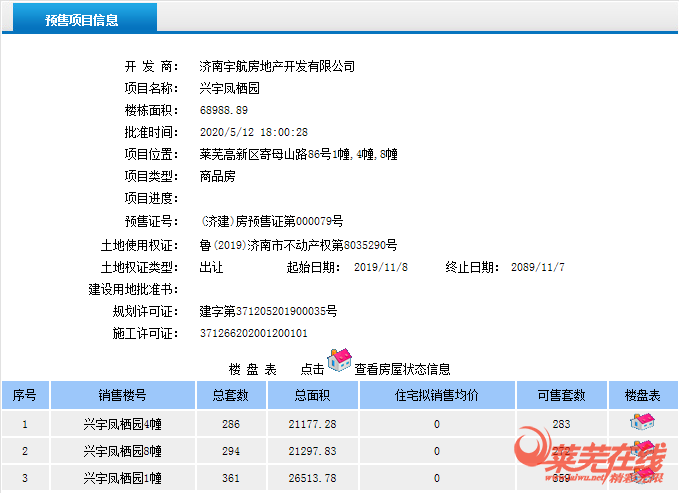Viewport: 679px width, 493px height.
Task: Click total area value 21177.28
Action: pos(313,424)
